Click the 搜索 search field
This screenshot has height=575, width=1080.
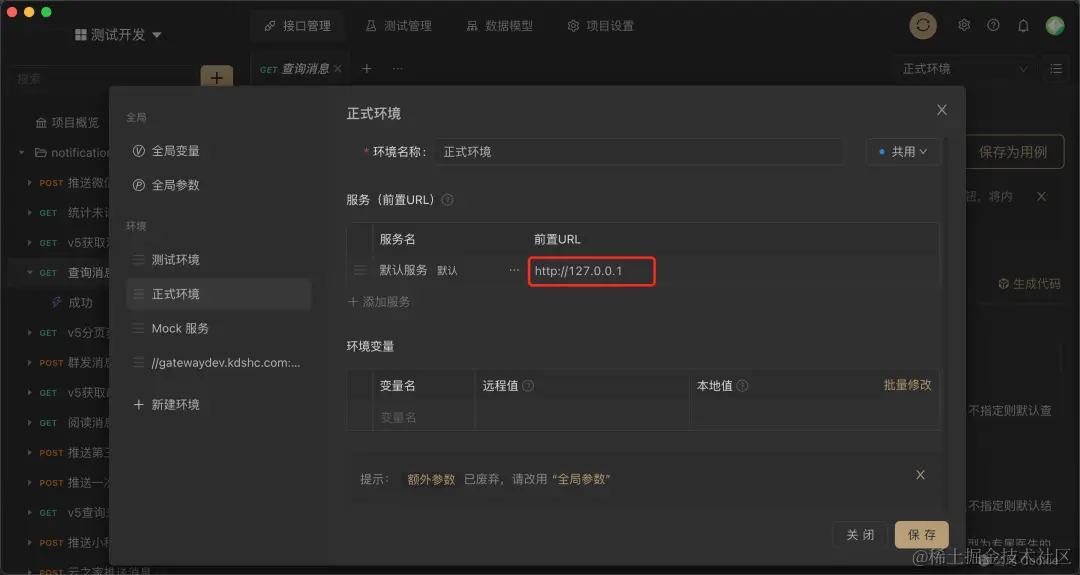coord(103,79)
